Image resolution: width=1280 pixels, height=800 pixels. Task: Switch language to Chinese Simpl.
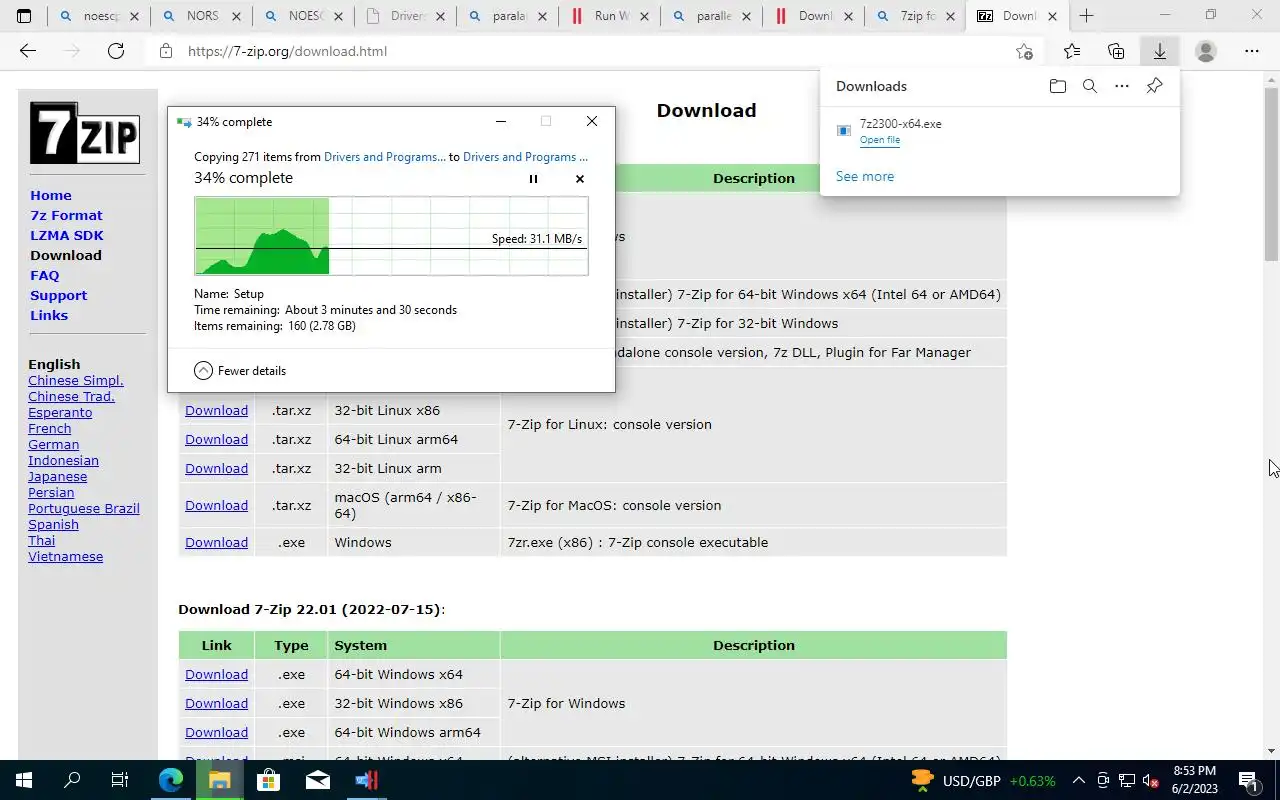tap(76, 380)
